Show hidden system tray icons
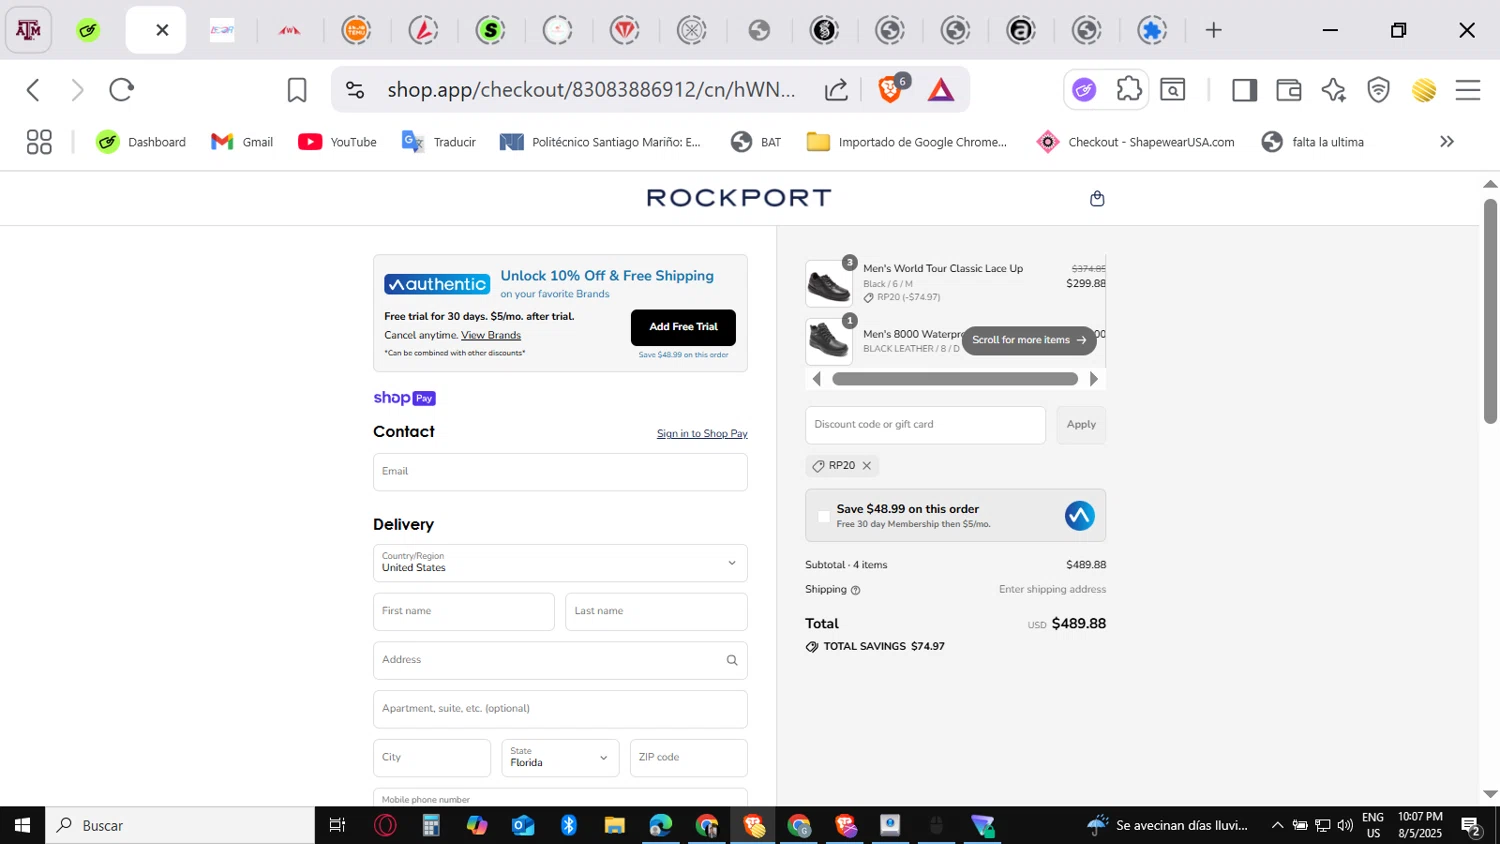This screenshot has height=844, width=1500. click(1277, 825)
